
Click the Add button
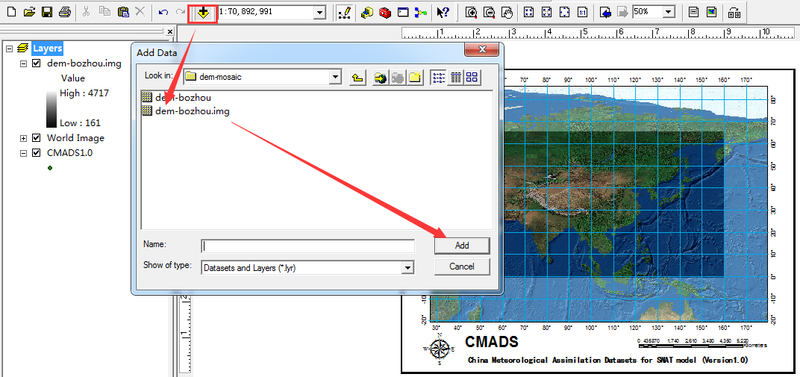pos(462,245)
